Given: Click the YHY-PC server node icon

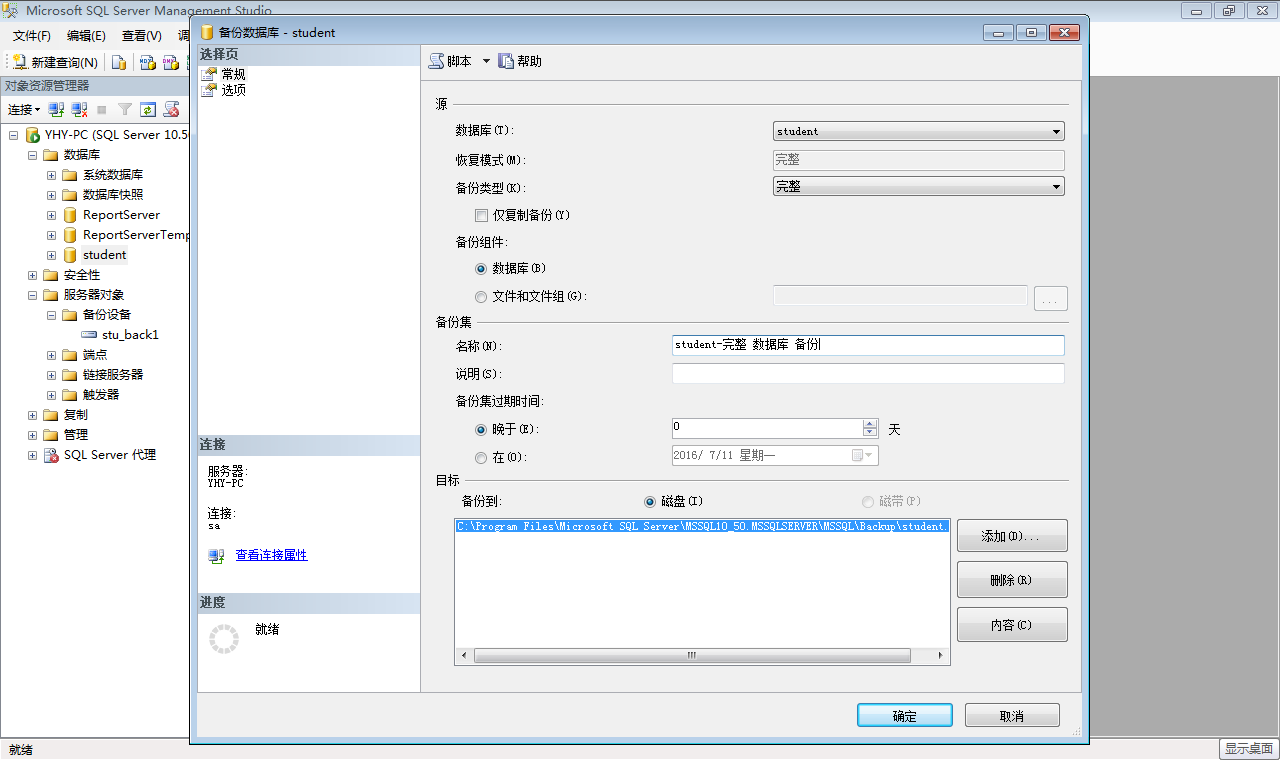Looking at the screenshot, I should [33, 135].
